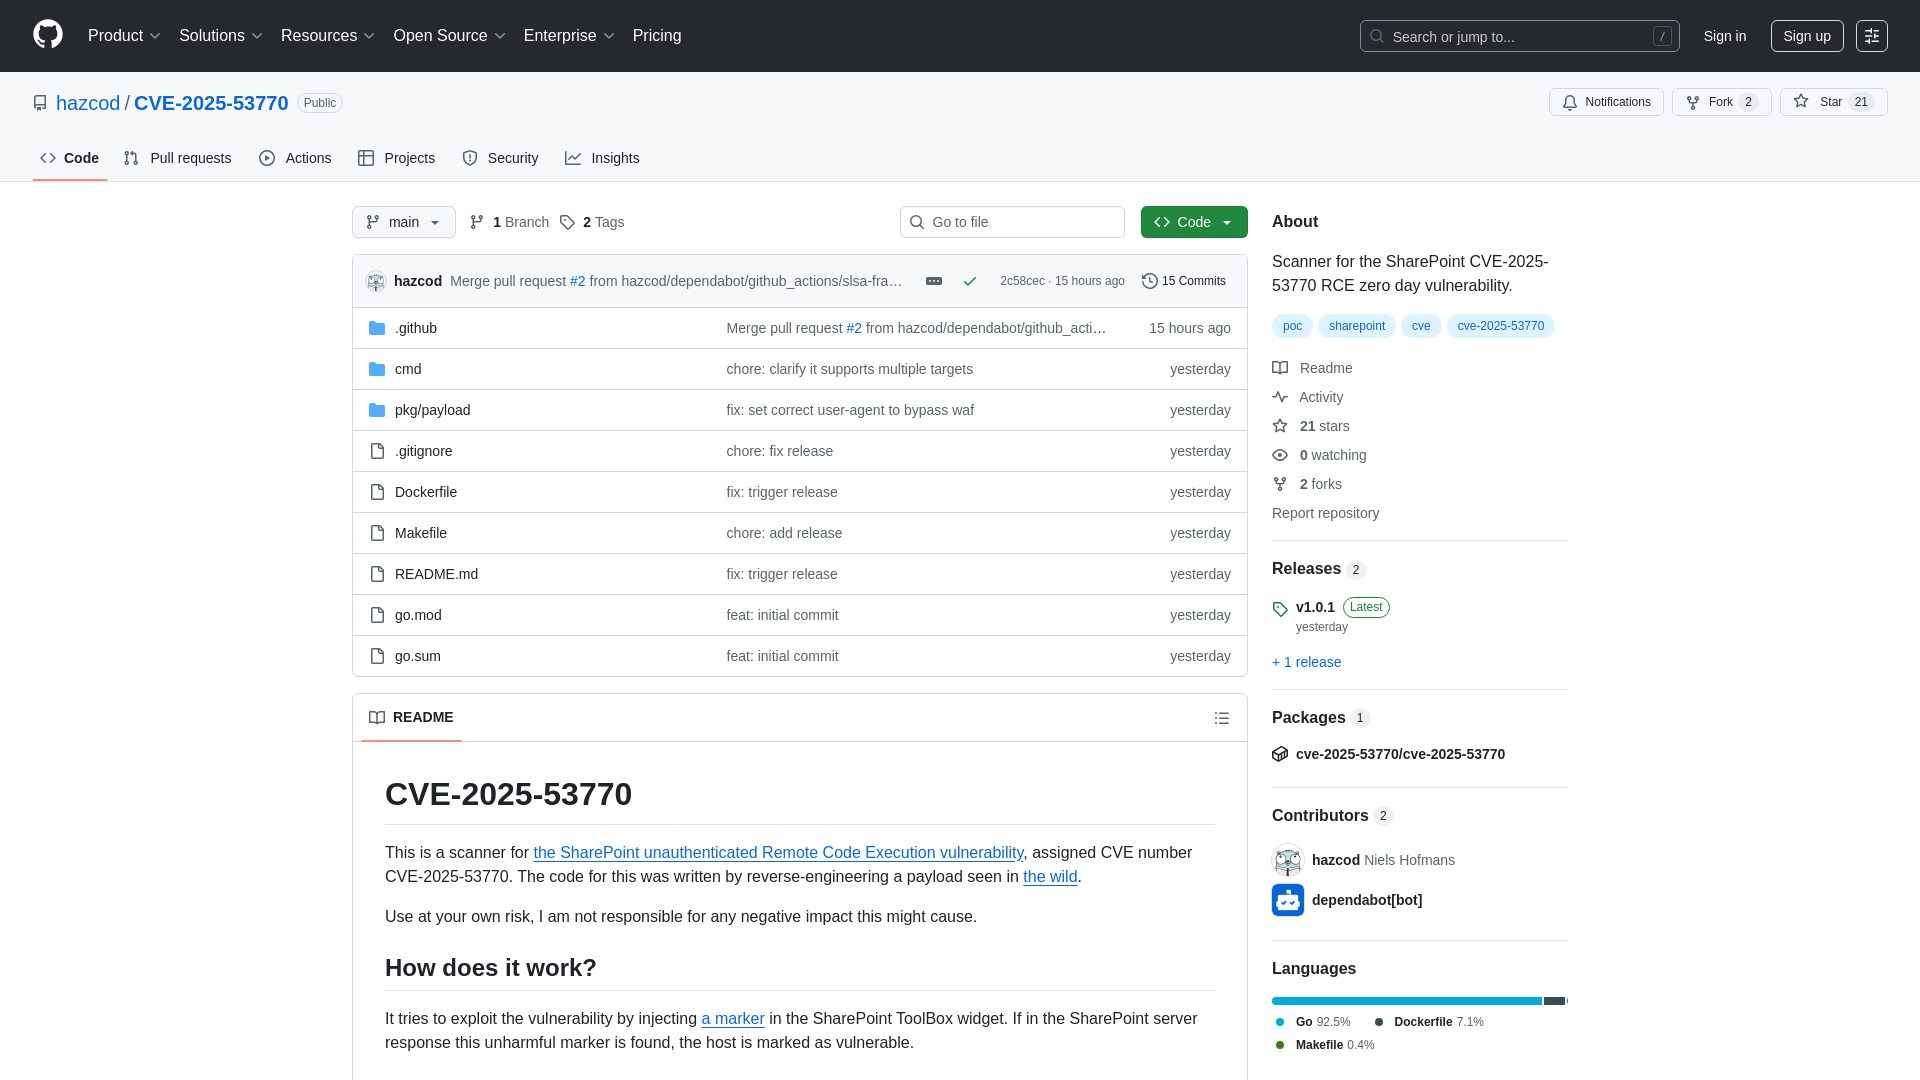This screenshot has height=1080, width=1920.
Task: Expand the Resources menu
Action: point(328,36)
